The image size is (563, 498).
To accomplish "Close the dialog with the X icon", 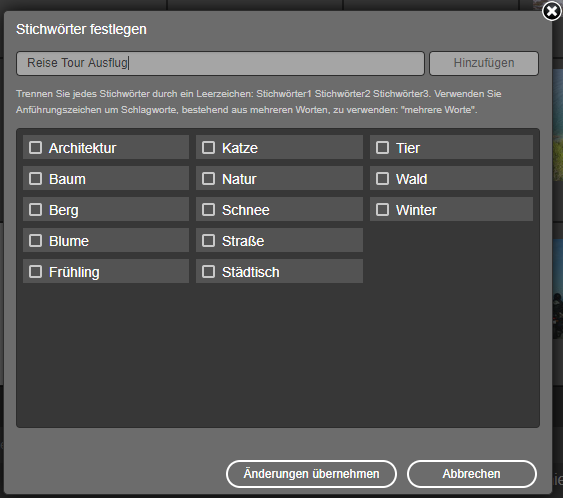I will point(552,11).
